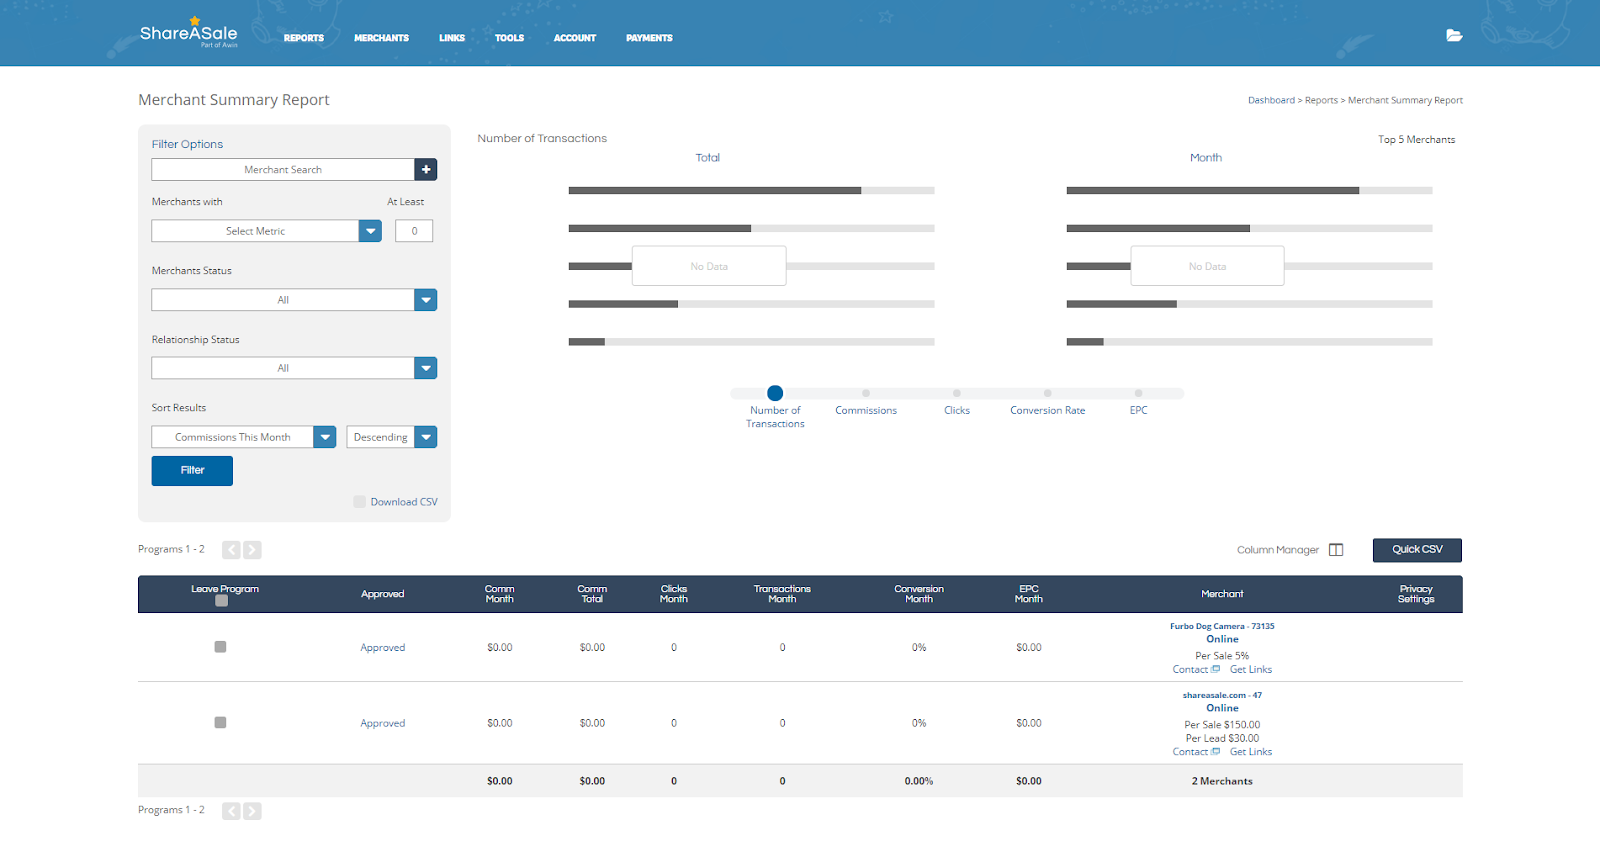The width and height of the screenshot is (1600, 857).
Task: Click the Contact icon for Furbo Dog Camera
Action: [x=1215, y=670]
